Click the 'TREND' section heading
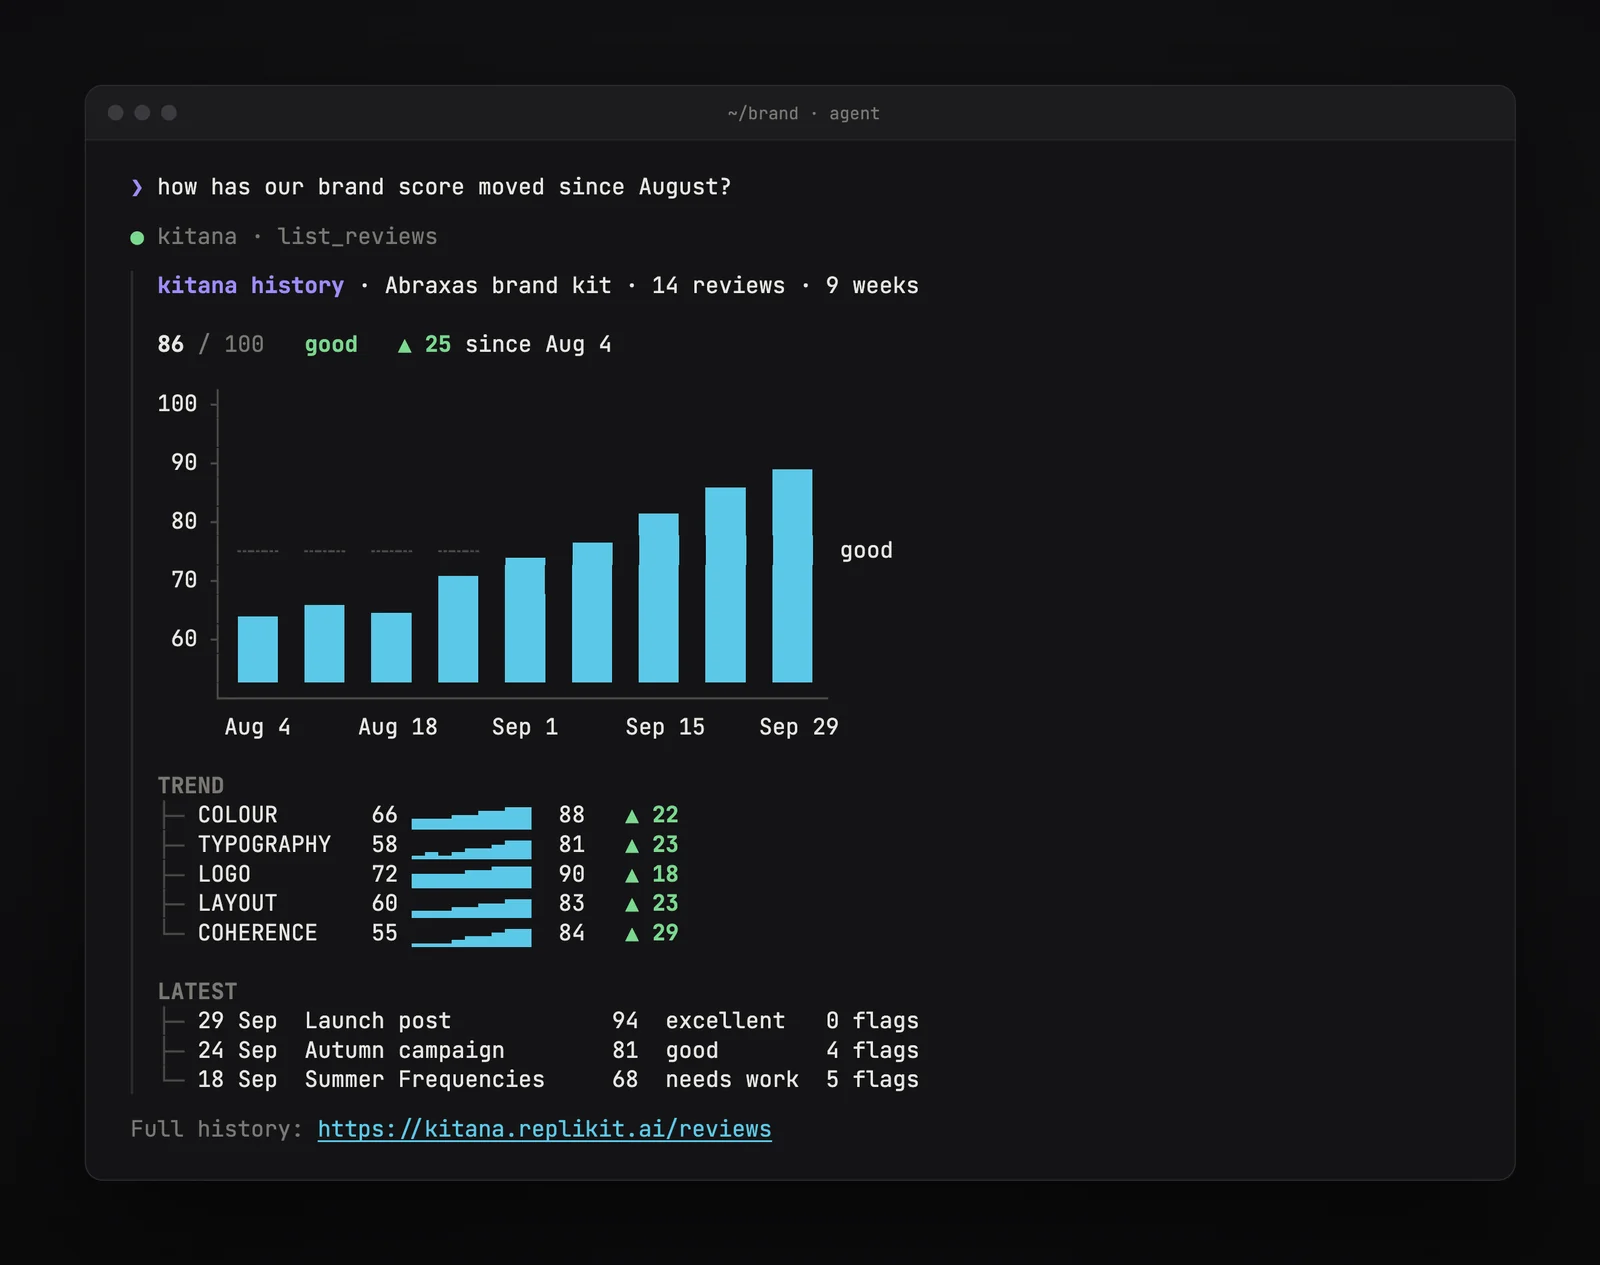Viewport: 1600px width, 1265px height. pyautogui.click(x=191, y=786)
